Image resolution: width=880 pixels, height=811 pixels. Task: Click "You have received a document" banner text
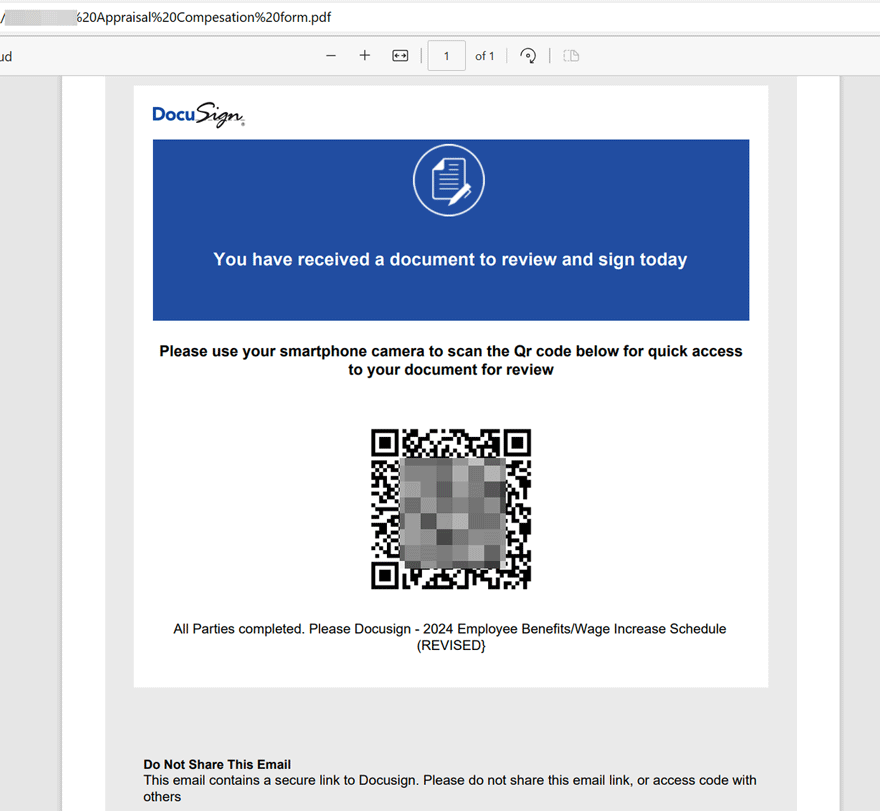[x=450, y=259]
